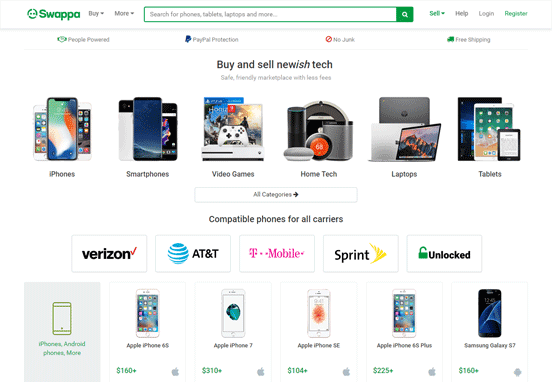Screen dimensions: 552x382
Task: Go to the Login page
Action: (486, 13)
